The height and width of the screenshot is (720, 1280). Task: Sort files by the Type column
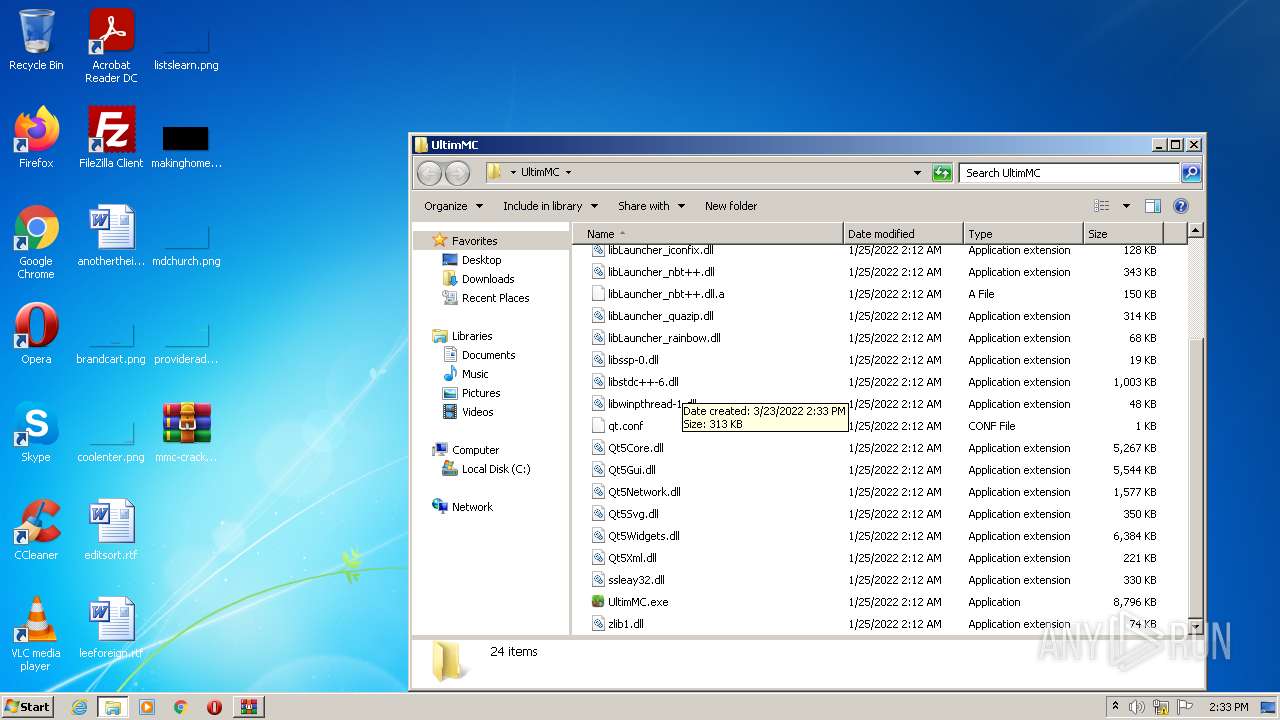1023,234
